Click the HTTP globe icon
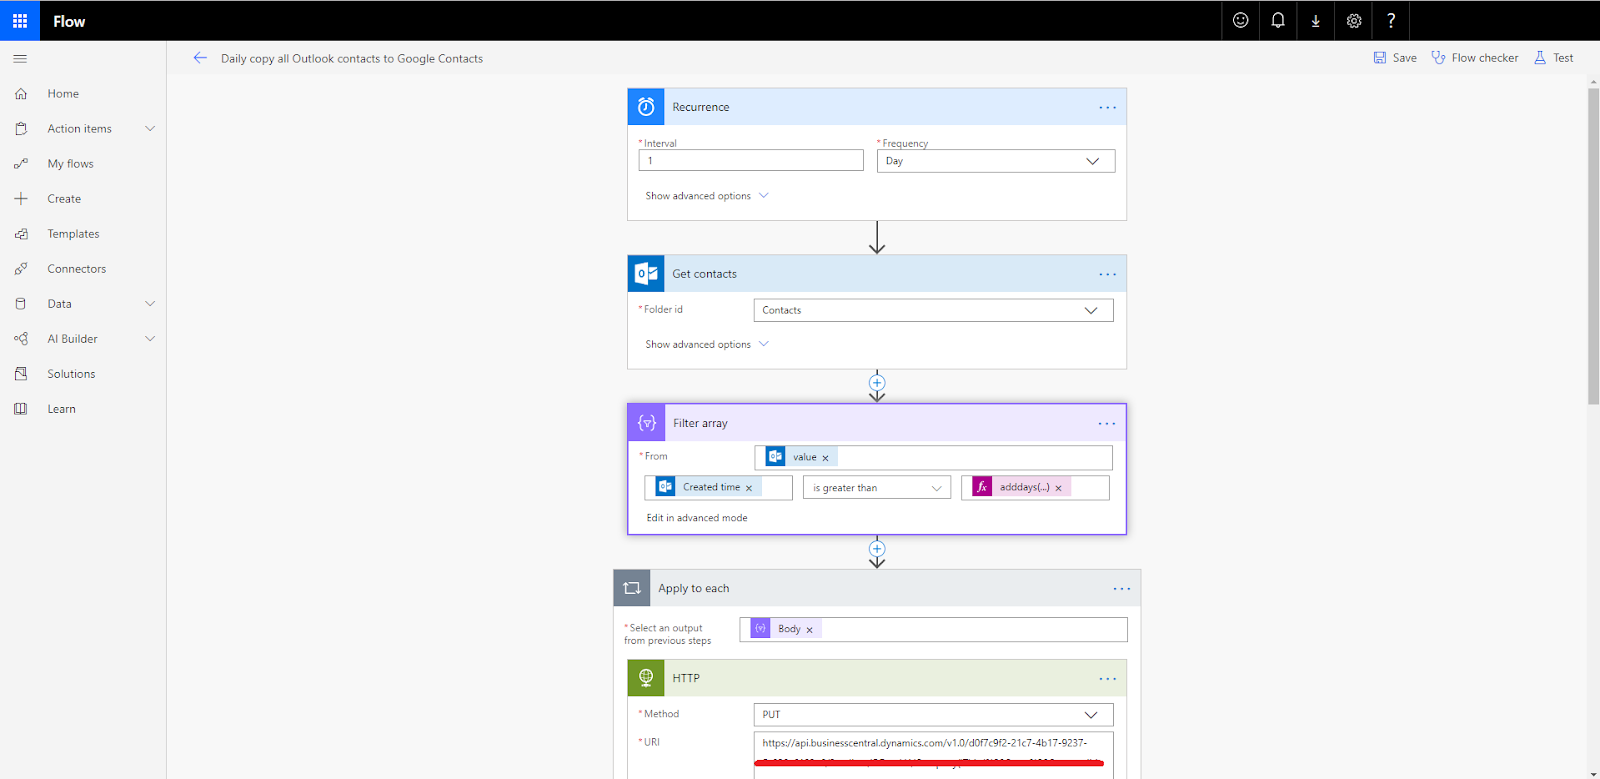1600x779 pixels. click(x=646, y=678)
